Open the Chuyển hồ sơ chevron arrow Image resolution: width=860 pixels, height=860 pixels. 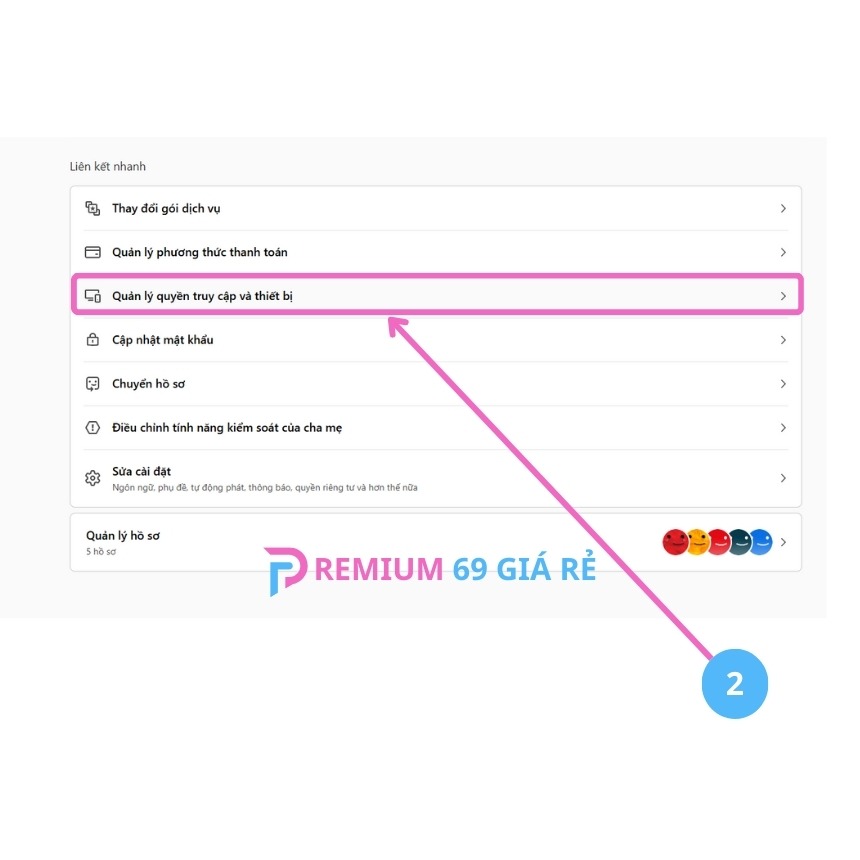pyautogui.click(x=783, y=384)
